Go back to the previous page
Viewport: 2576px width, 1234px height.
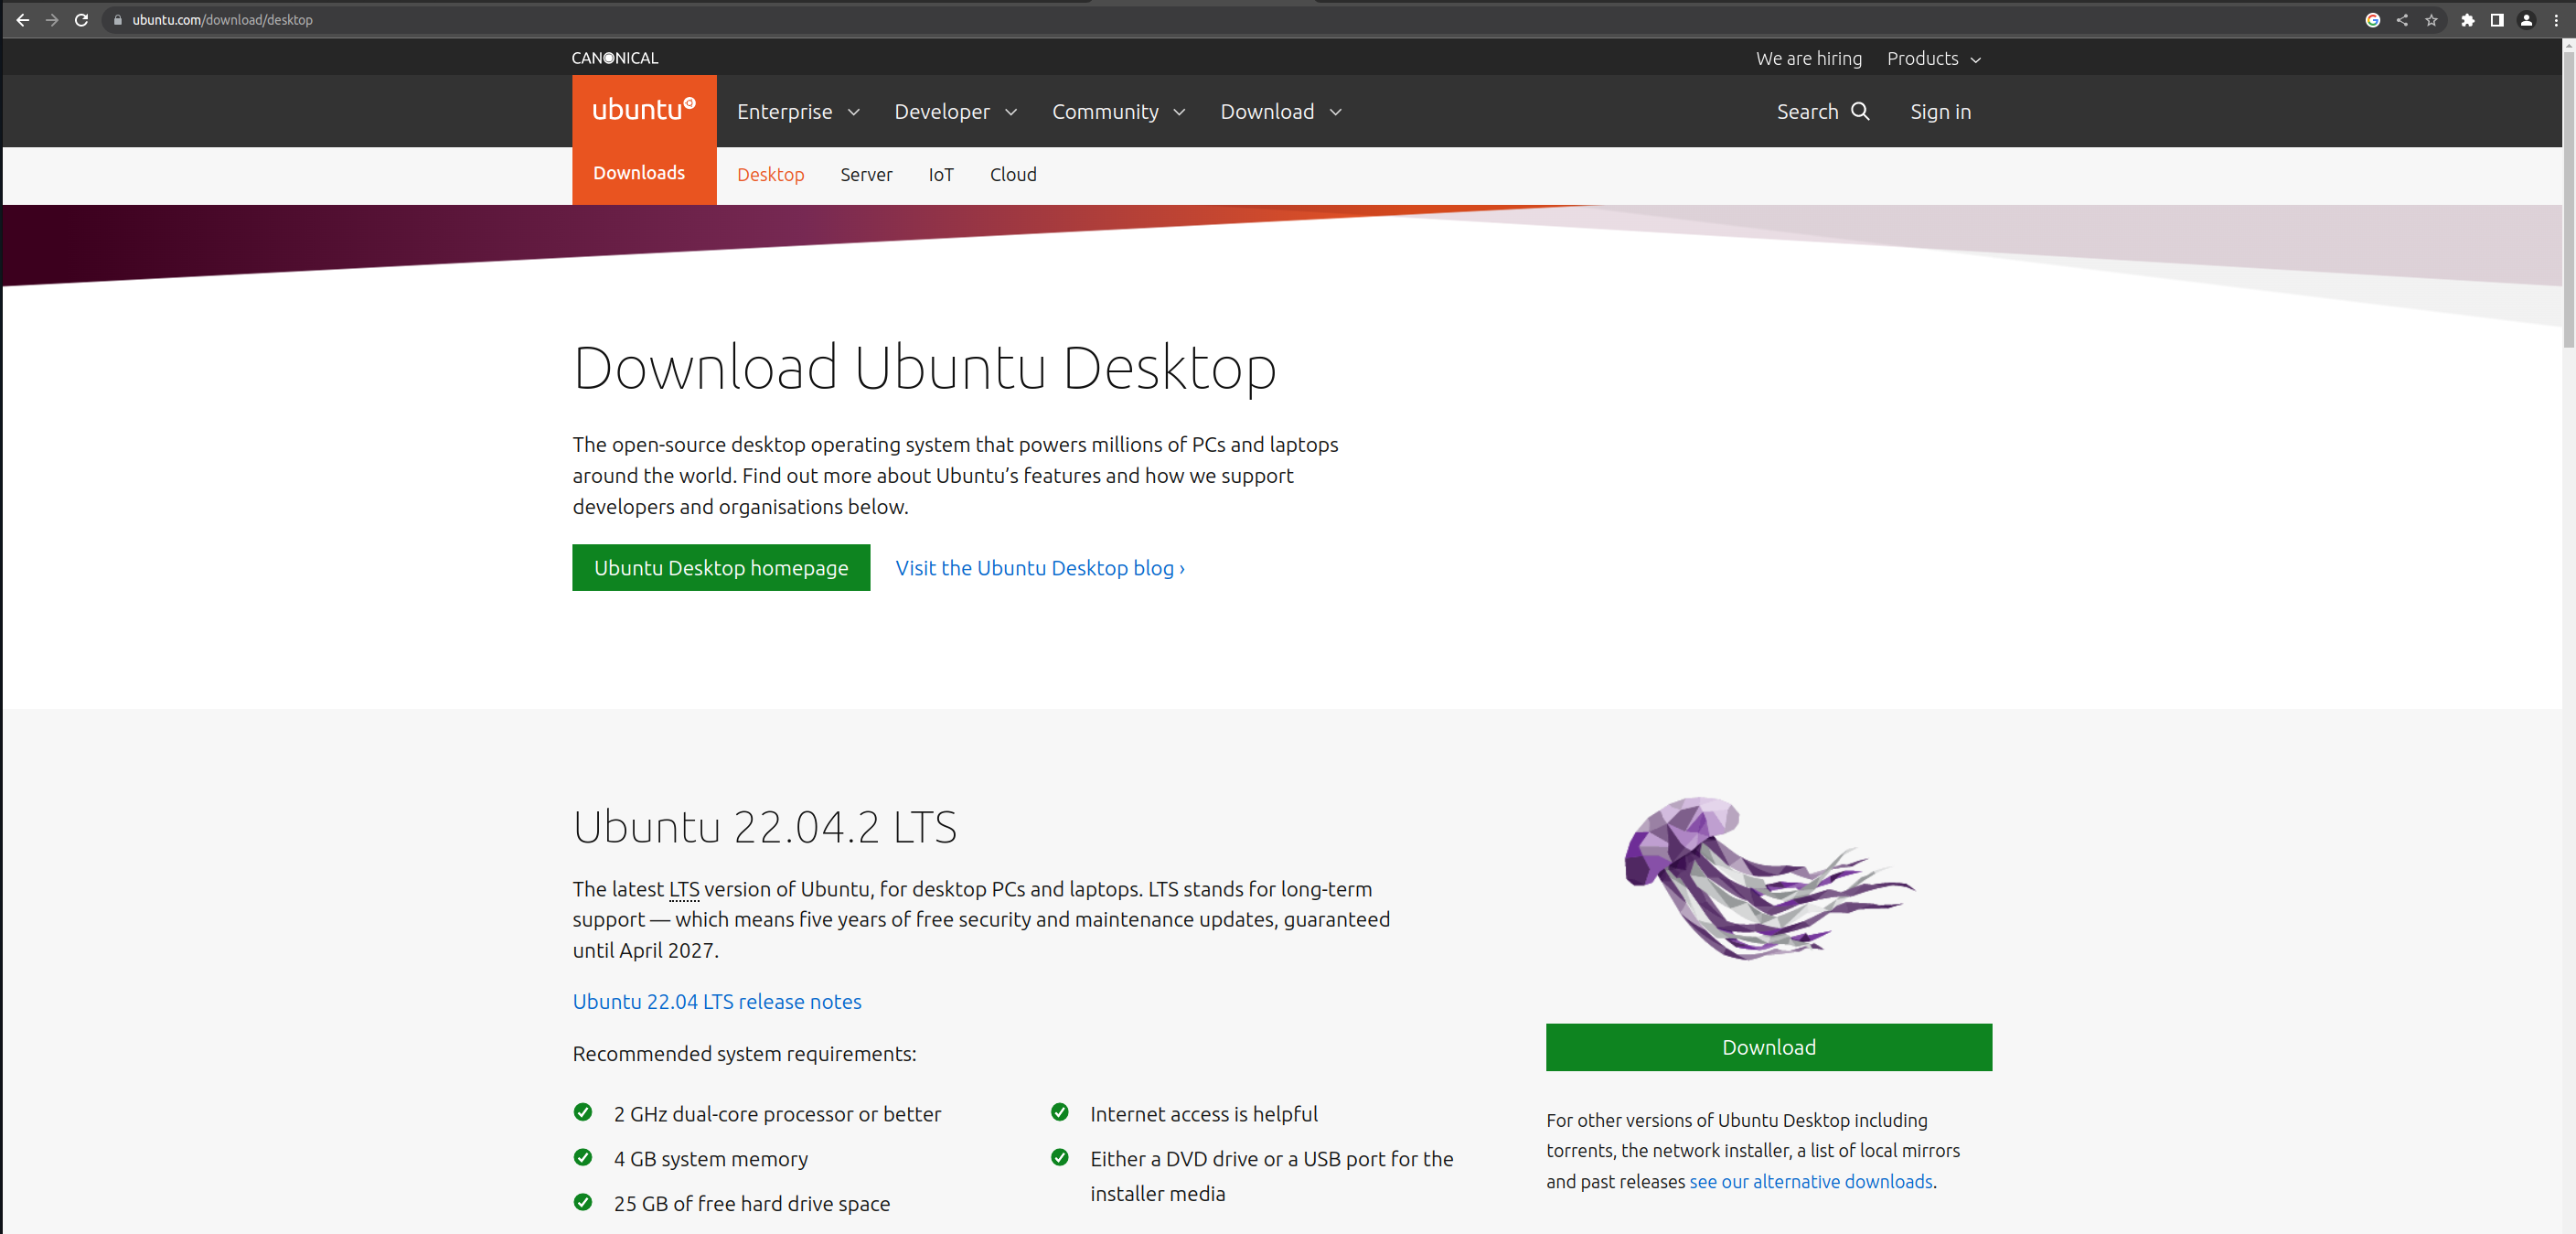[x=22, y=20]
